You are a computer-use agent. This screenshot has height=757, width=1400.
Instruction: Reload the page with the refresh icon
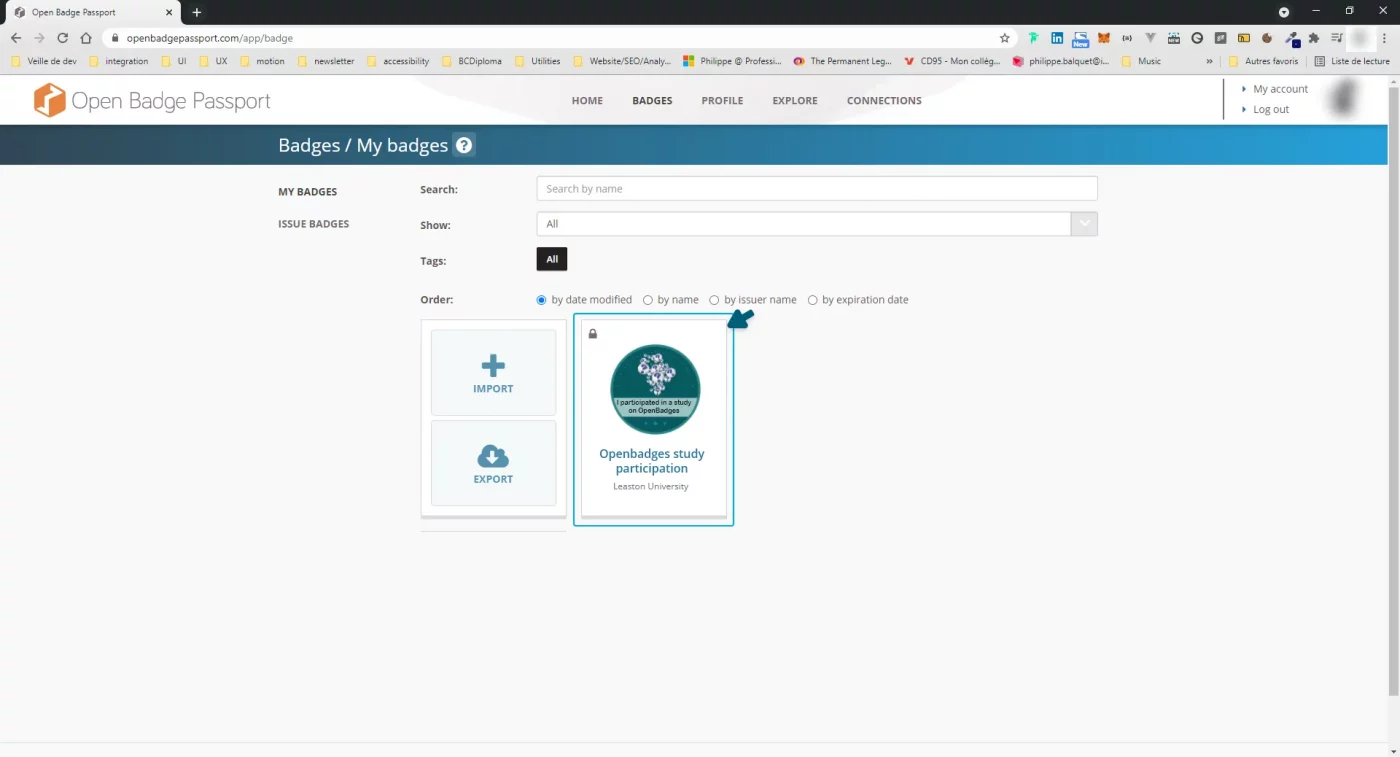coord(62,38)
